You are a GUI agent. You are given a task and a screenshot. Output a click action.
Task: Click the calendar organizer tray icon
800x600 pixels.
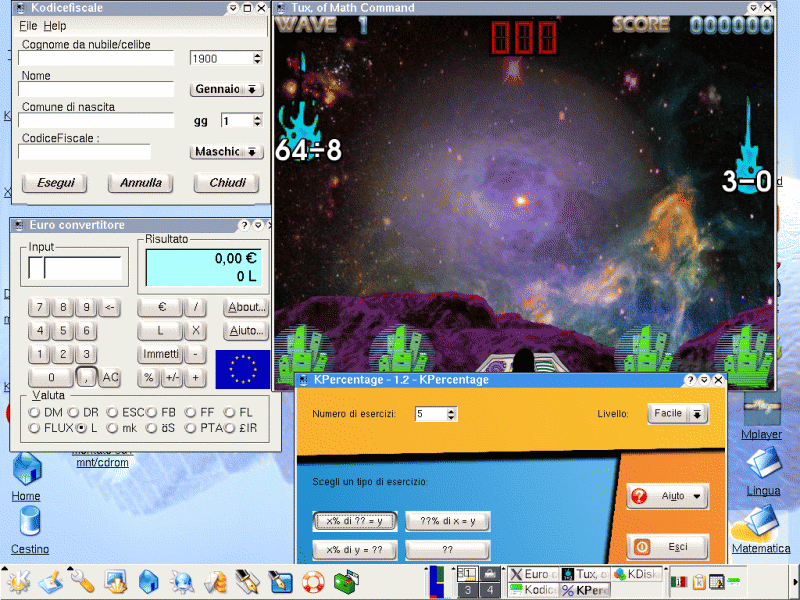716,582
